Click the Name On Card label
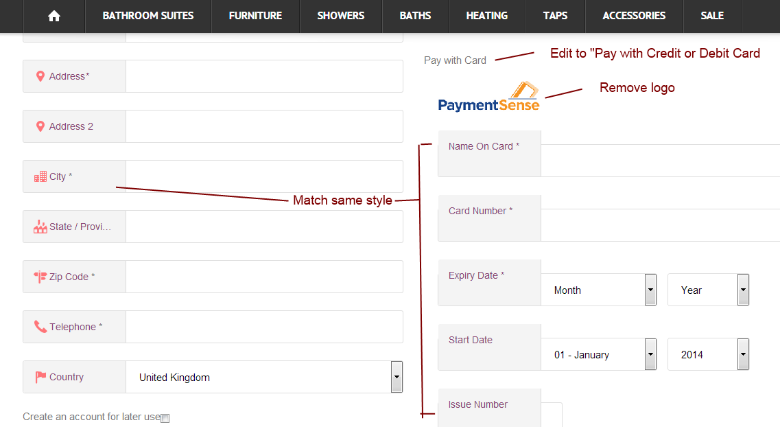780x427 pixels. click(x=484, y=146)
